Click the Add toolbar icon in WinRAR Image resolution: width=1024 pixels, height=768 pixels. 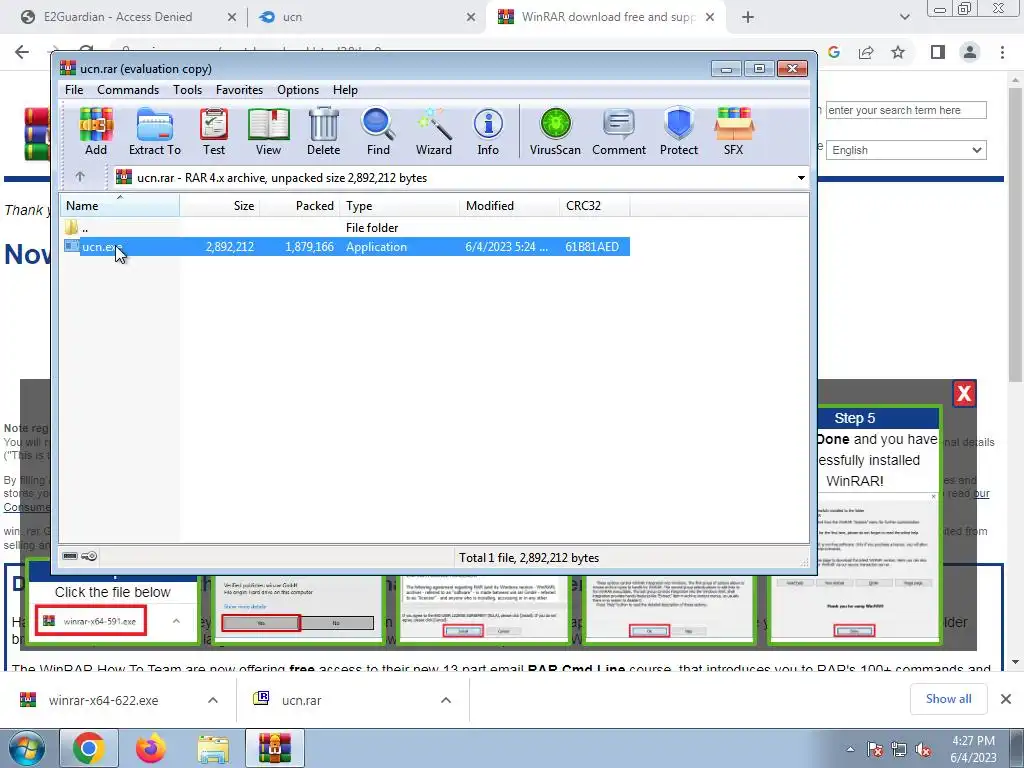click(96, 132)
